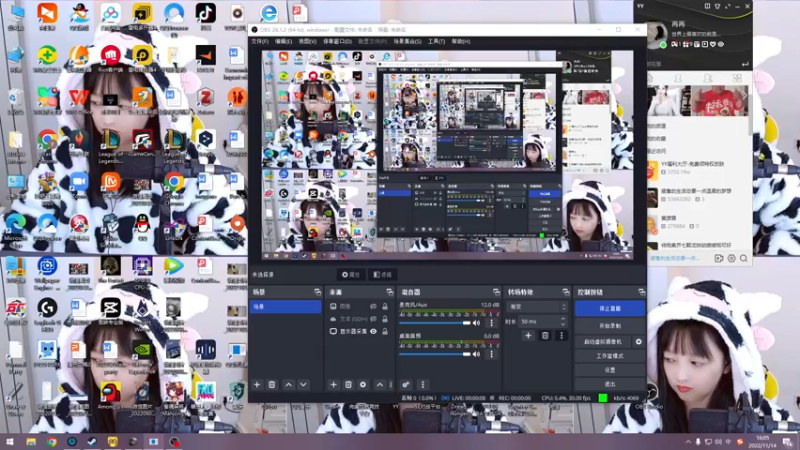Click the 退出 exit button

point(610,384)
